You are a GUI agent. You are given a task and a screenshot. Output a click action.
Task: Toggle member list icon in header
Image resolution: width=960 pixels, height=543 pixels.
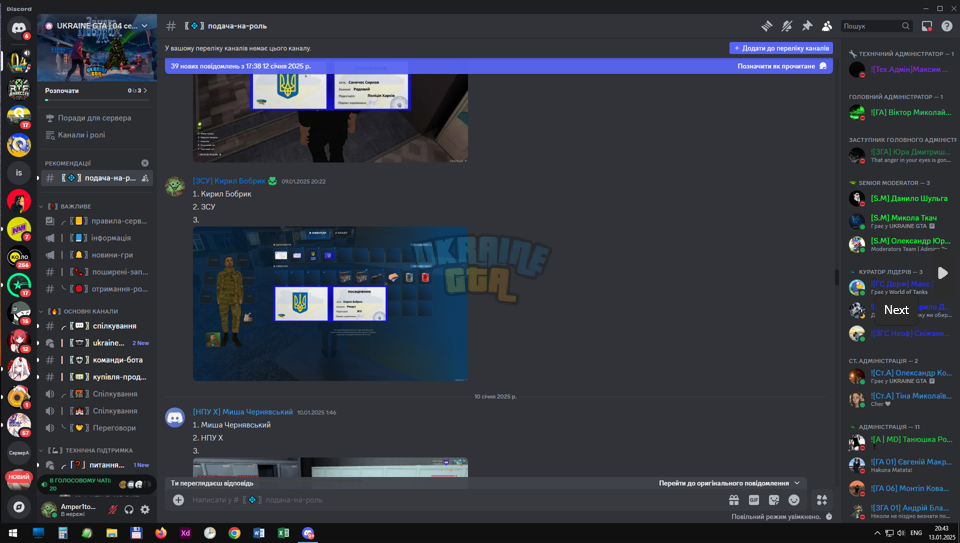(827, 26)
